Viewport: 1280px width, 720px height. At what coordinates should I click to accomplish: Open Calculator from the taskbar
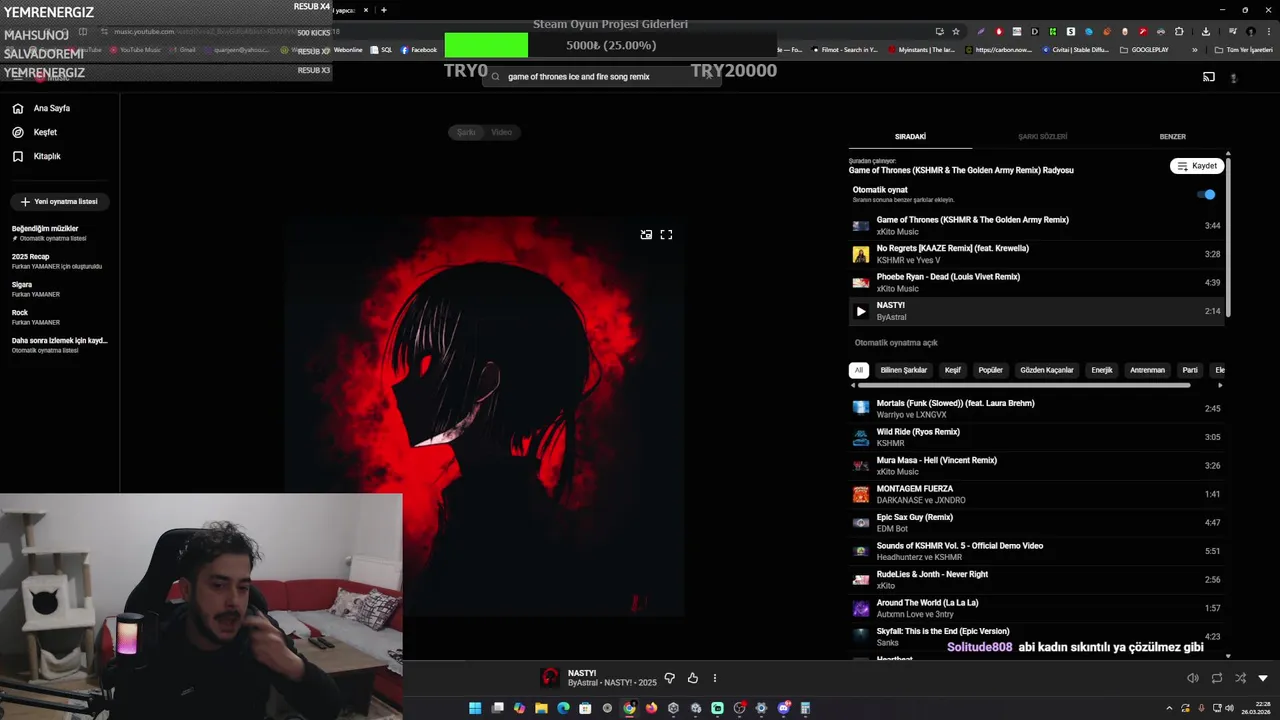click(805, 708)
